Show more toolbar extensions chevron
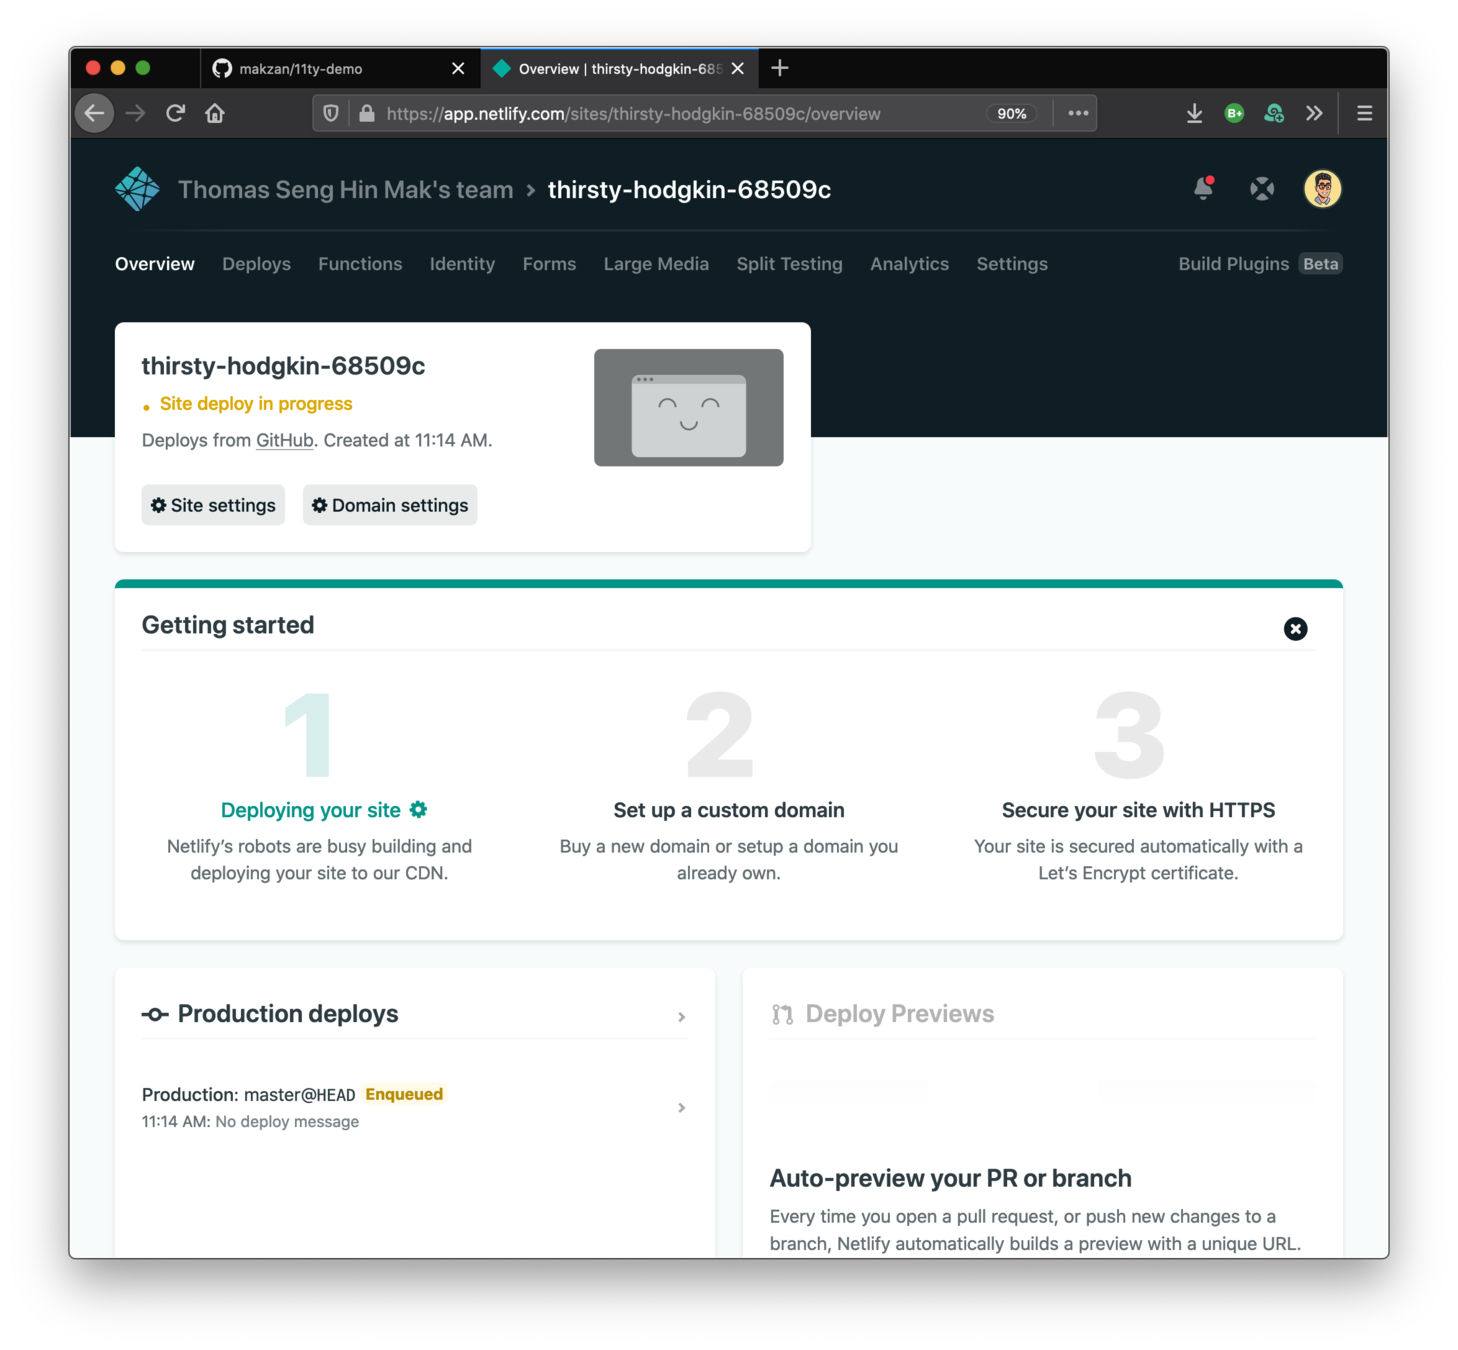Screen dimensions: 1458x1350 coord(1314,113)
